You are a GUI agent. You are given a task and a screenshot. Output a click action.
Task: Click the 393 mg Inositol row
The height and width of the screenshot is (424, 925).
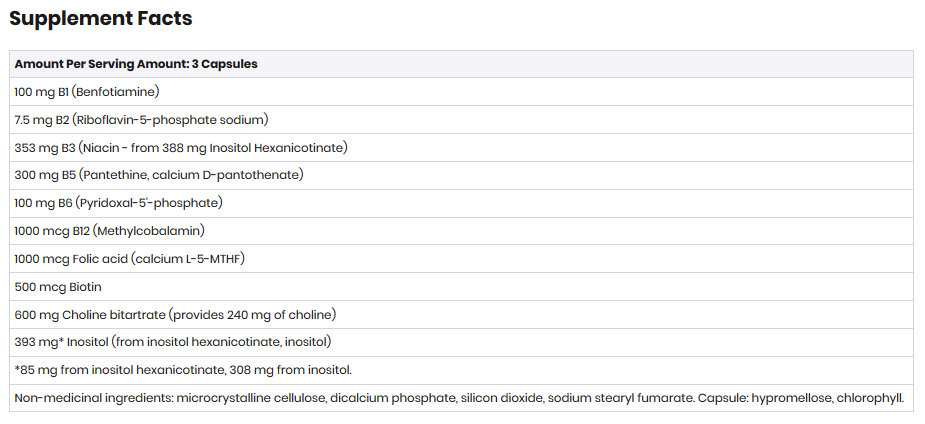click(x=172, y=342)
